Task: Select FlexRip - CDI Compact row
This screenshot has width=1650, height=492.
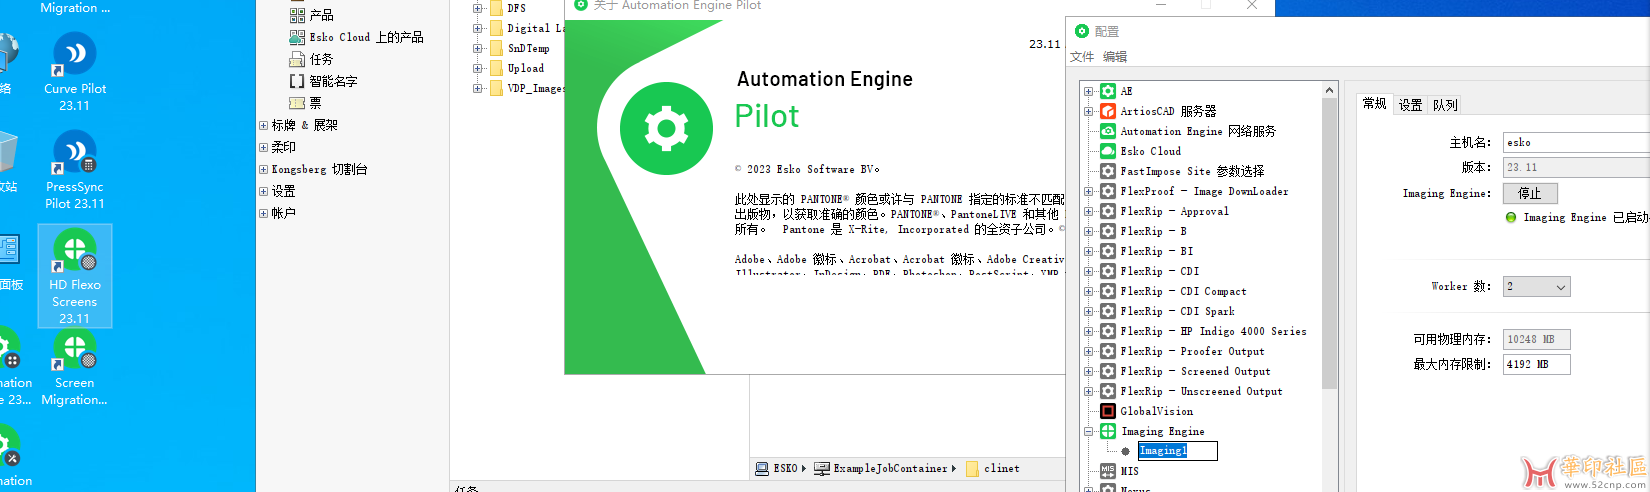Action: point(1183,291)
